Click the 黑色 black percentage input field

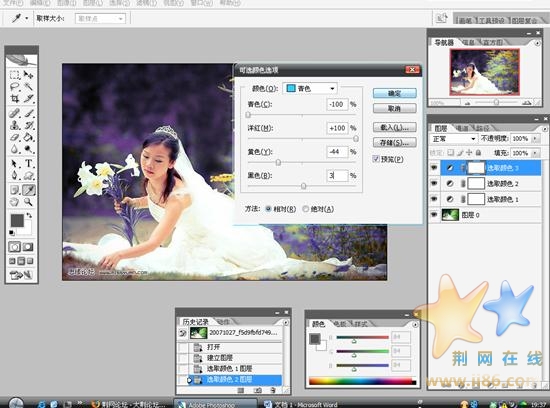click(x=337, y=175)
